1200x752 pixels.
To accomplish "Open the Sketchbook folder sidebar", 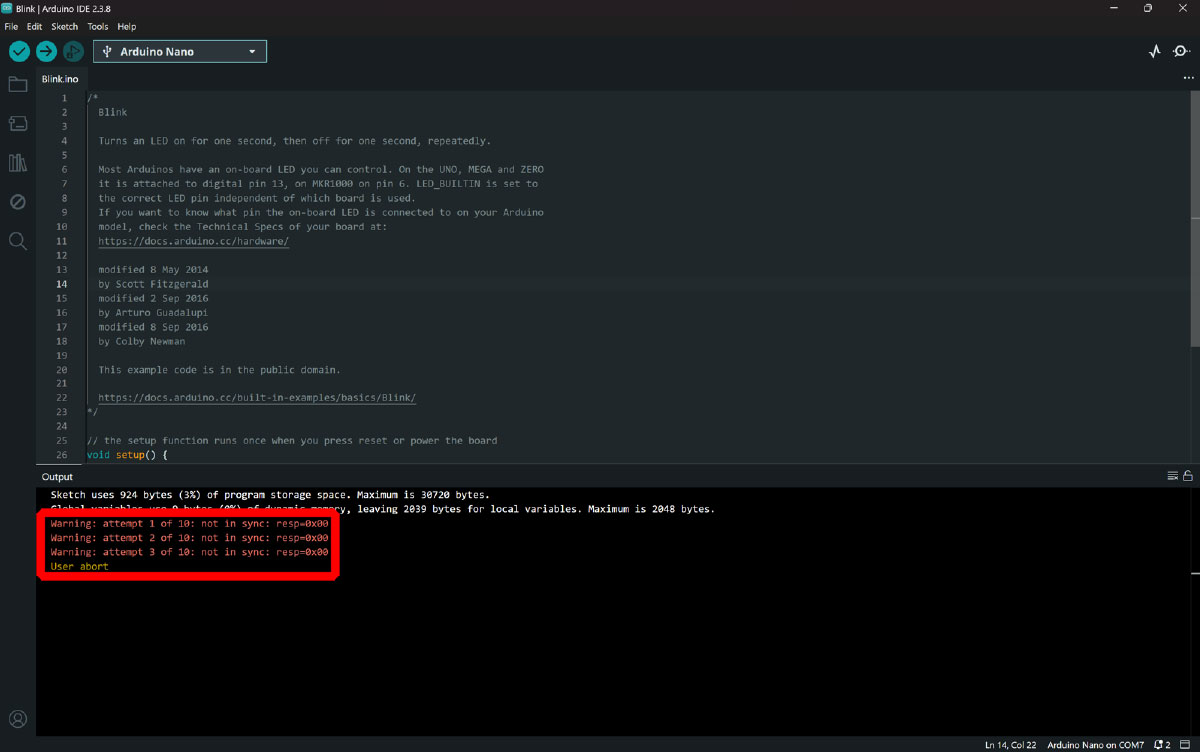I will (17, 84).
